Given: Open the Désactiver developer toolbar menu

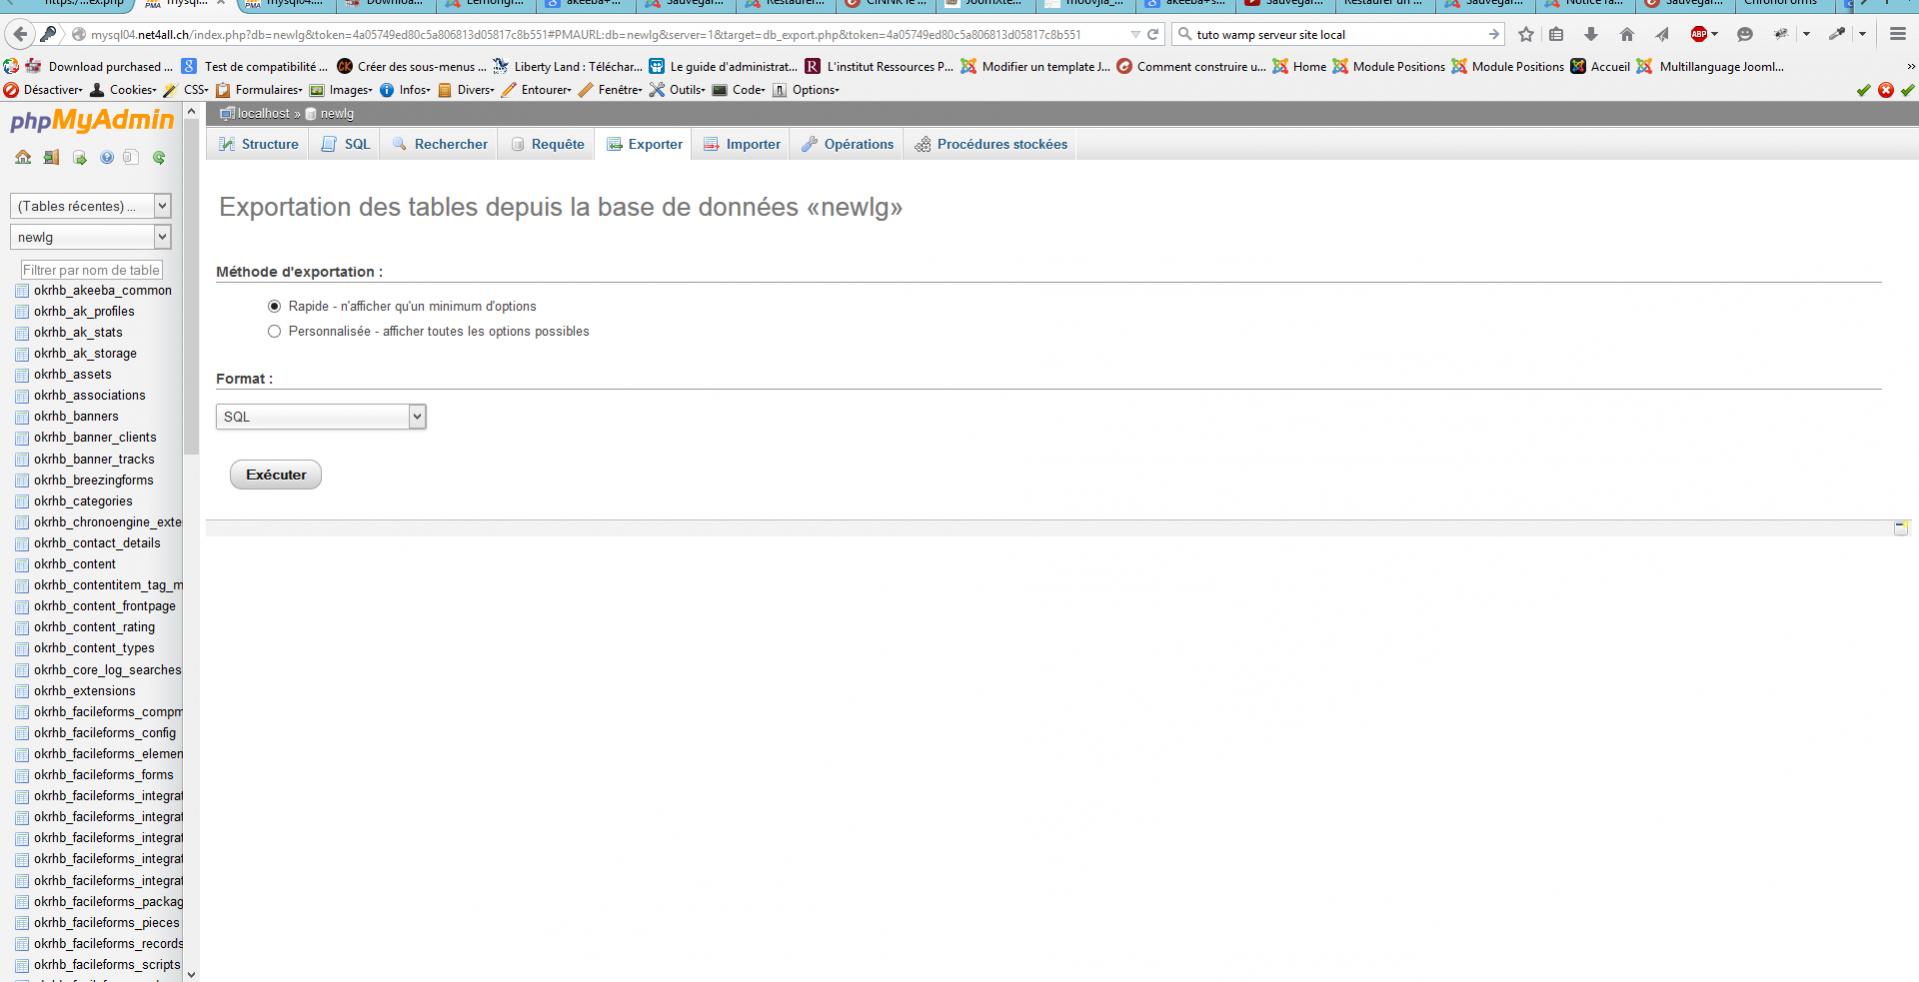Looking at the screenshot, I should pos(43,90).
